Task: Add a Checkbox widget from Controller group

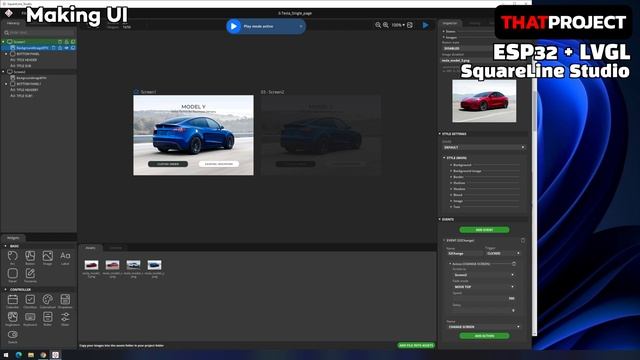Action: point(30,301)
